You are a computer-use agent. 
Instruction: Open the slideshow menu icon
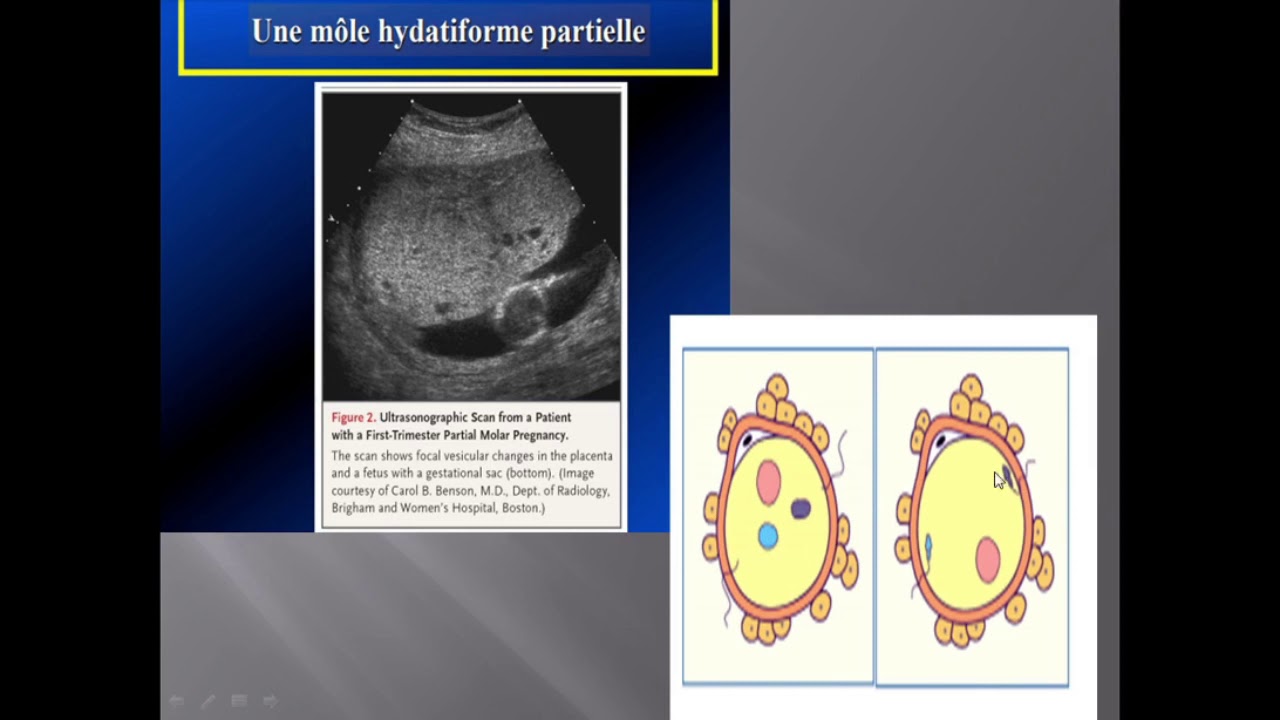(239, 702)
